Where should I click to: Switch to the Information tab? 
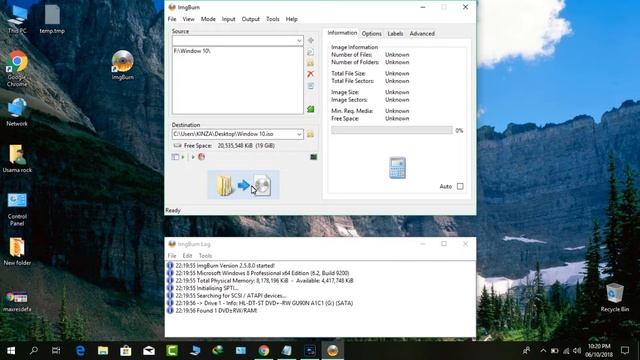(342, 33)
